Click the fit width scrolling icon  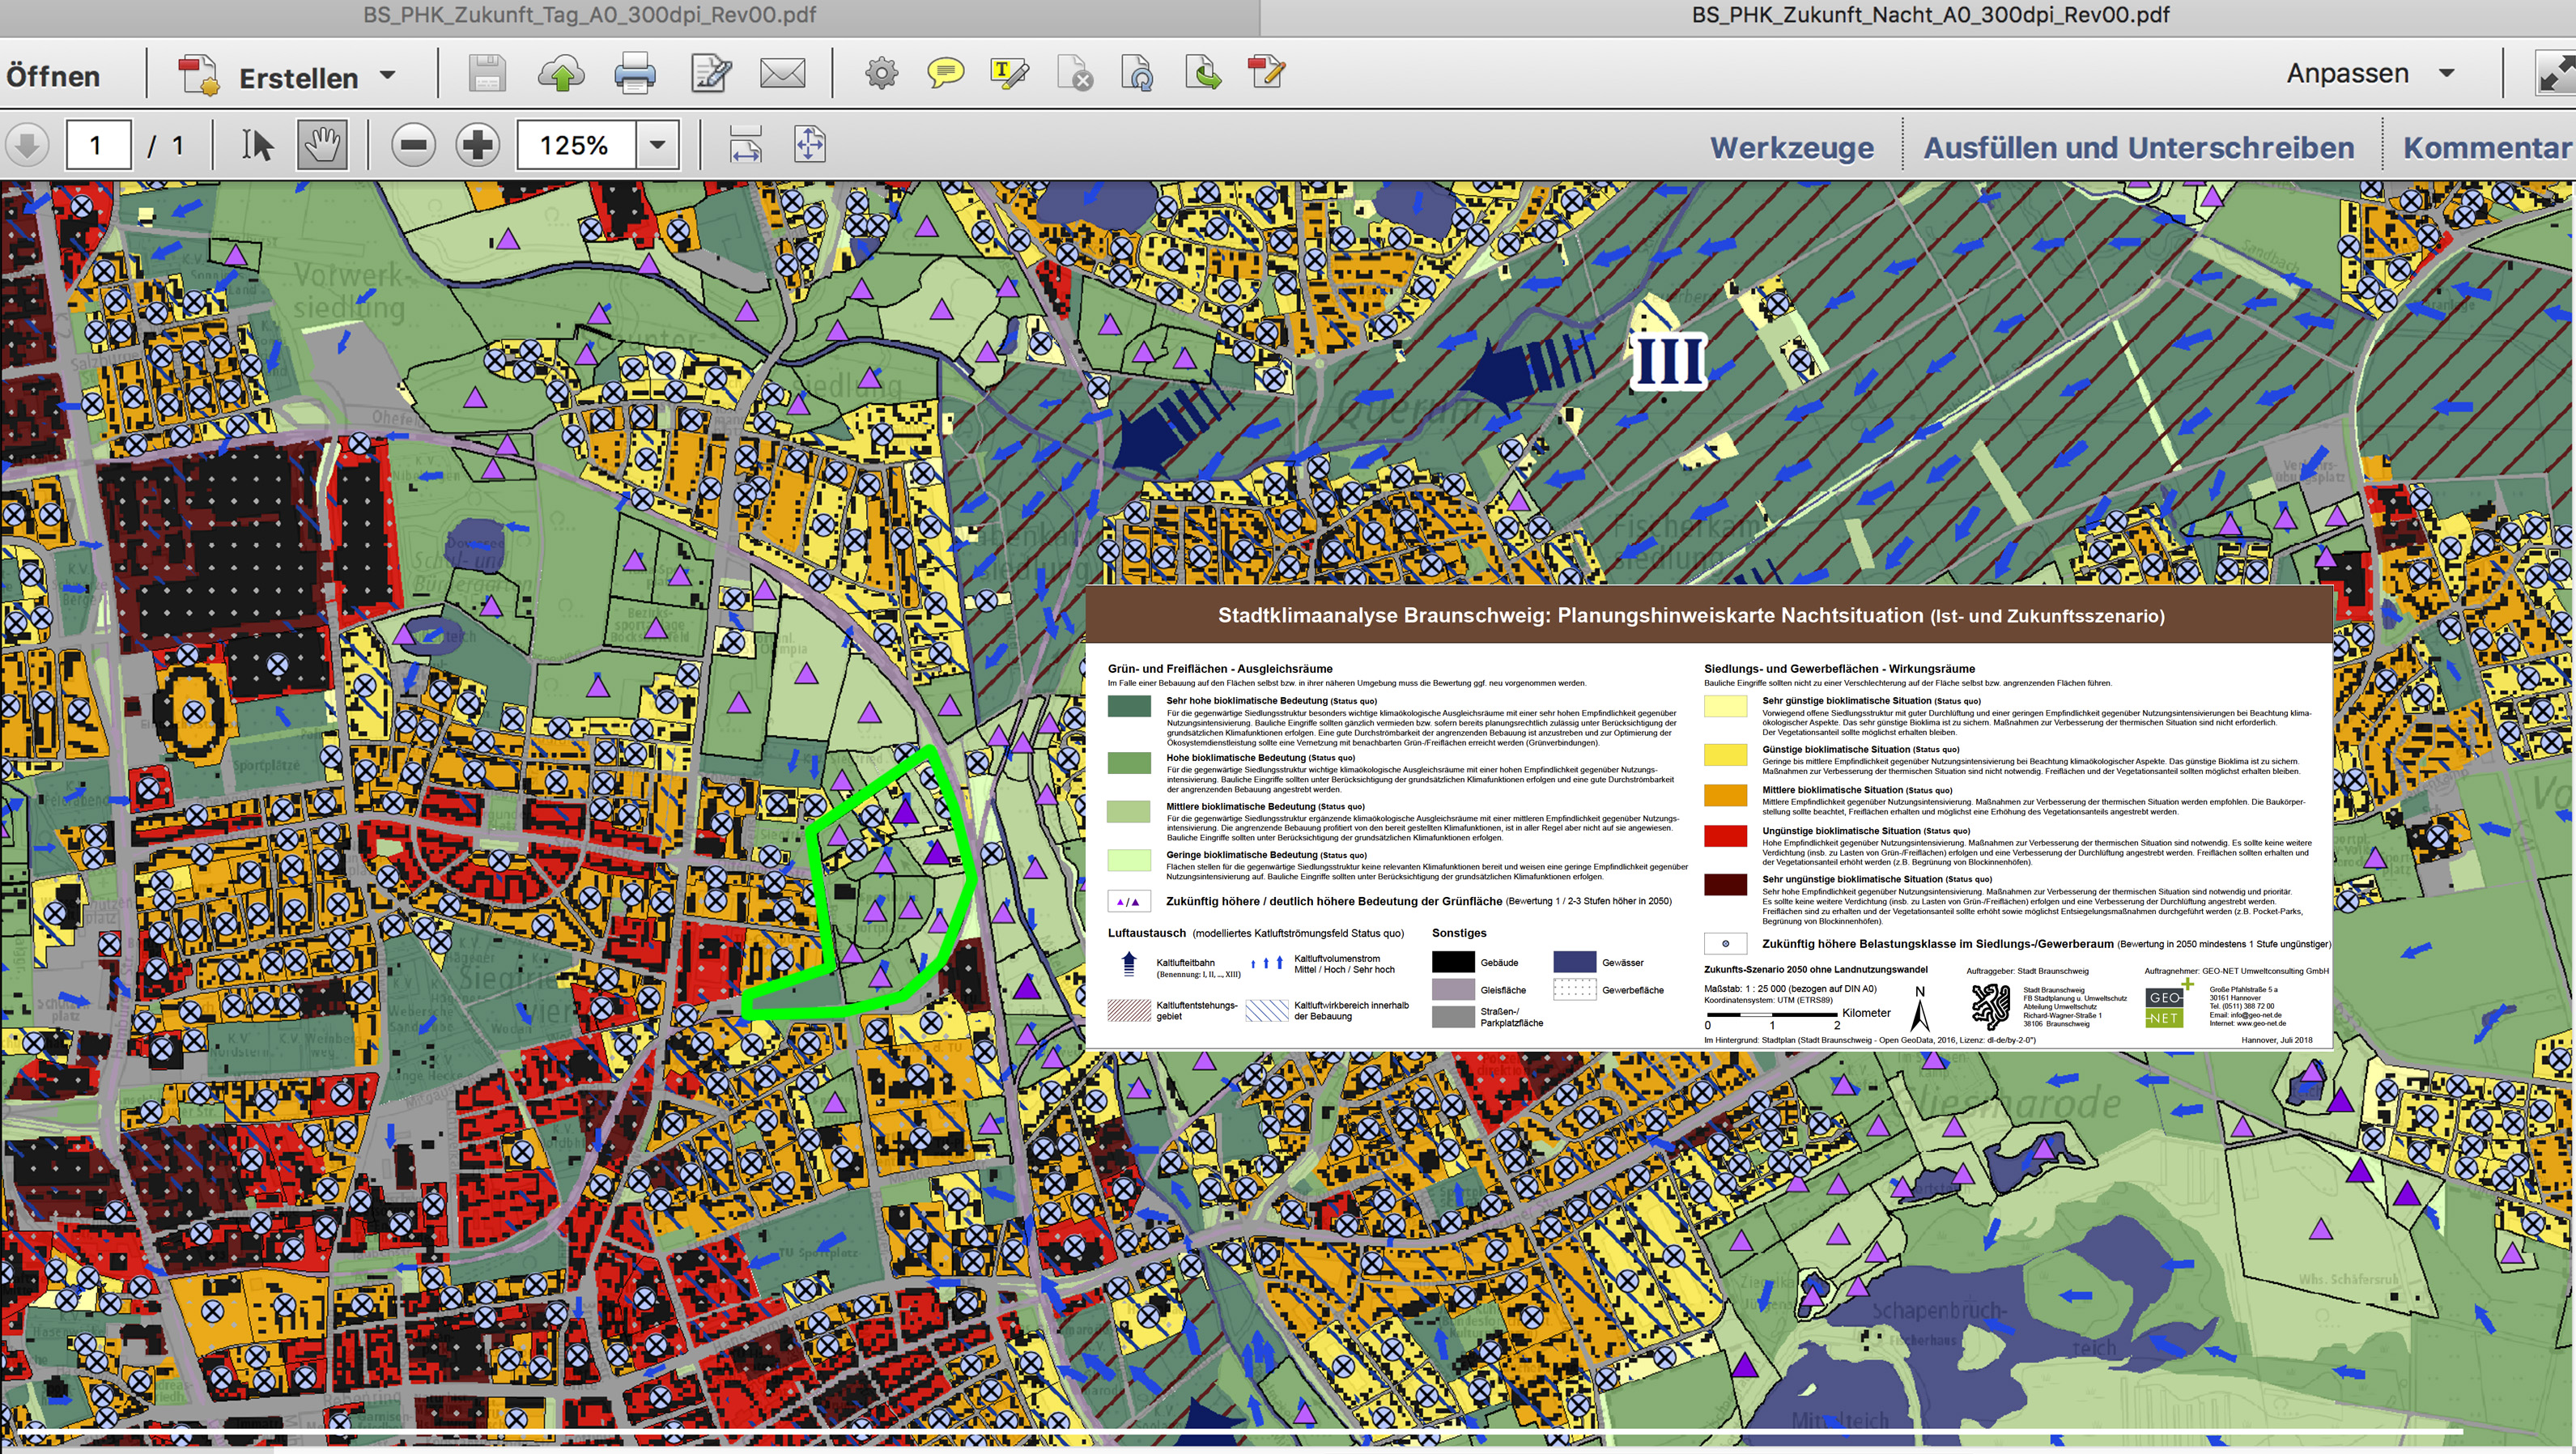tap(746, 145)
